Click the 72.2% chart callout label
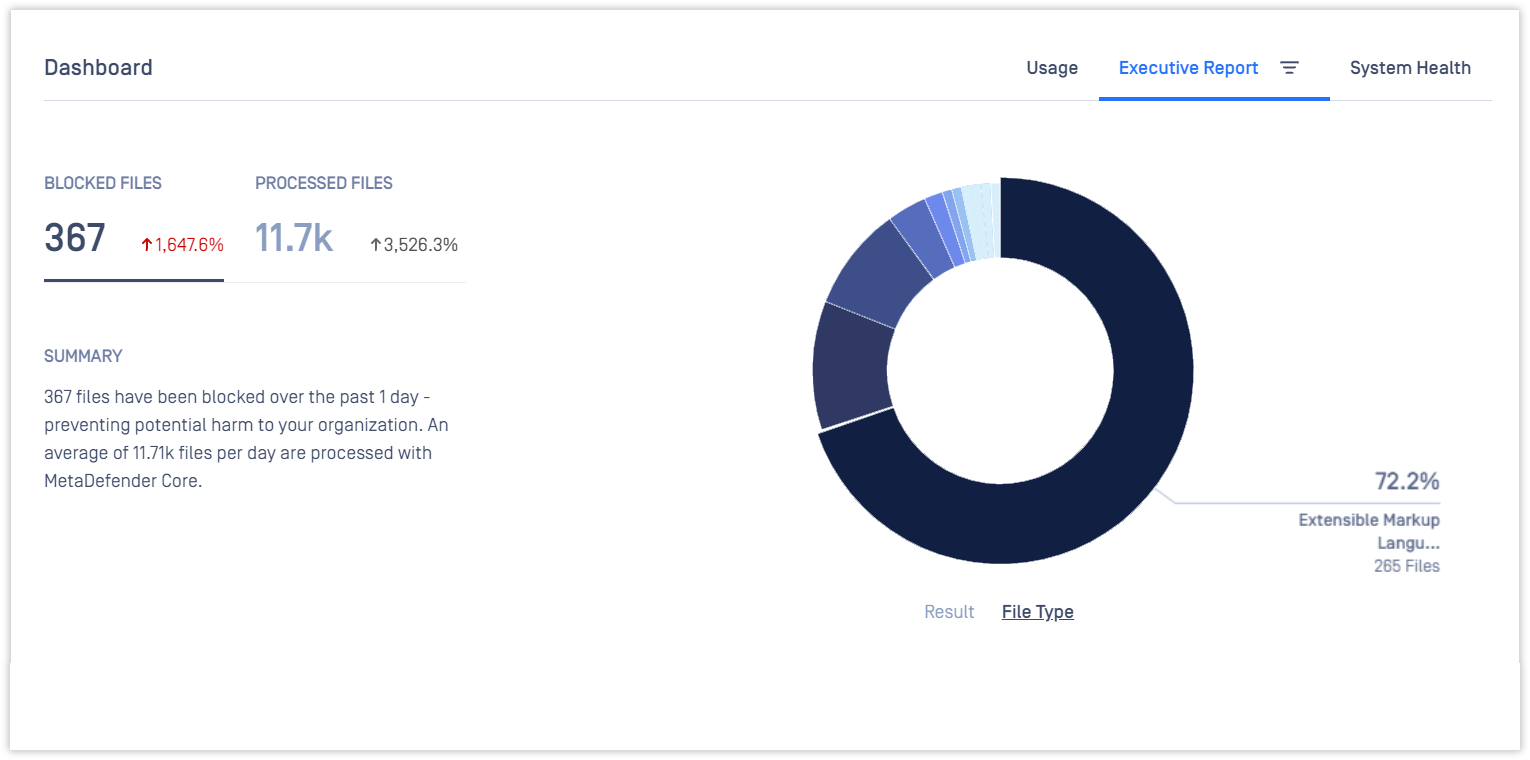Screen dimensions: 1530x760 [x=1407, y=481]
